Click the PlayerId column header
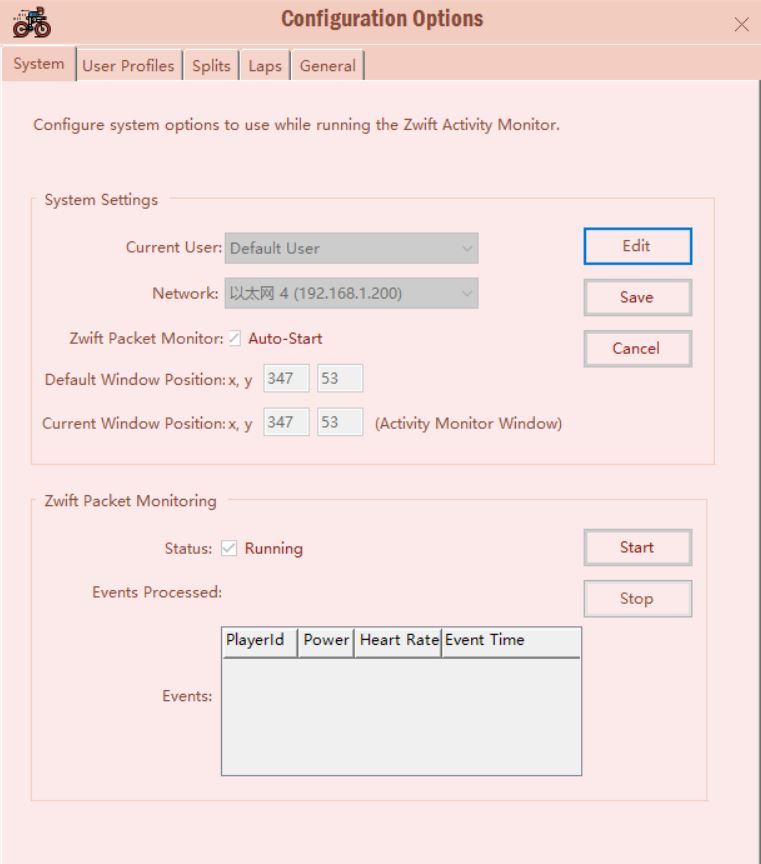The image size is (761, 864). [260, 641]
